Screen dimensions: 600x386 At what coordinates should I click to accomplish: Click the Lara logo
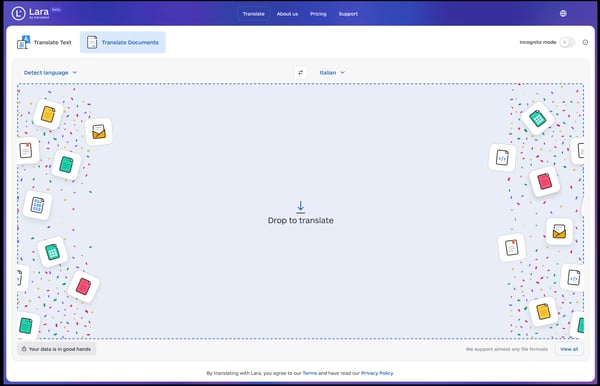coord(31,13)
